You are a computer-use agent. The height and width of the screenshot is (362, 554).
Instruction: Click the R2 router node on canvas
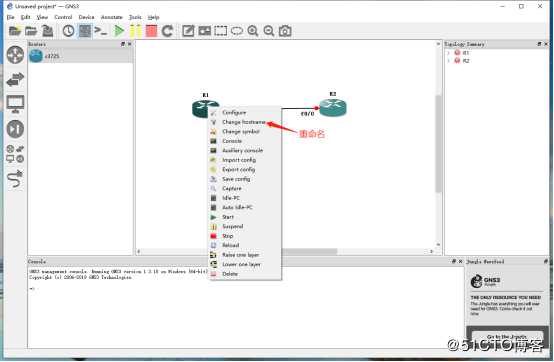point(332,107)
